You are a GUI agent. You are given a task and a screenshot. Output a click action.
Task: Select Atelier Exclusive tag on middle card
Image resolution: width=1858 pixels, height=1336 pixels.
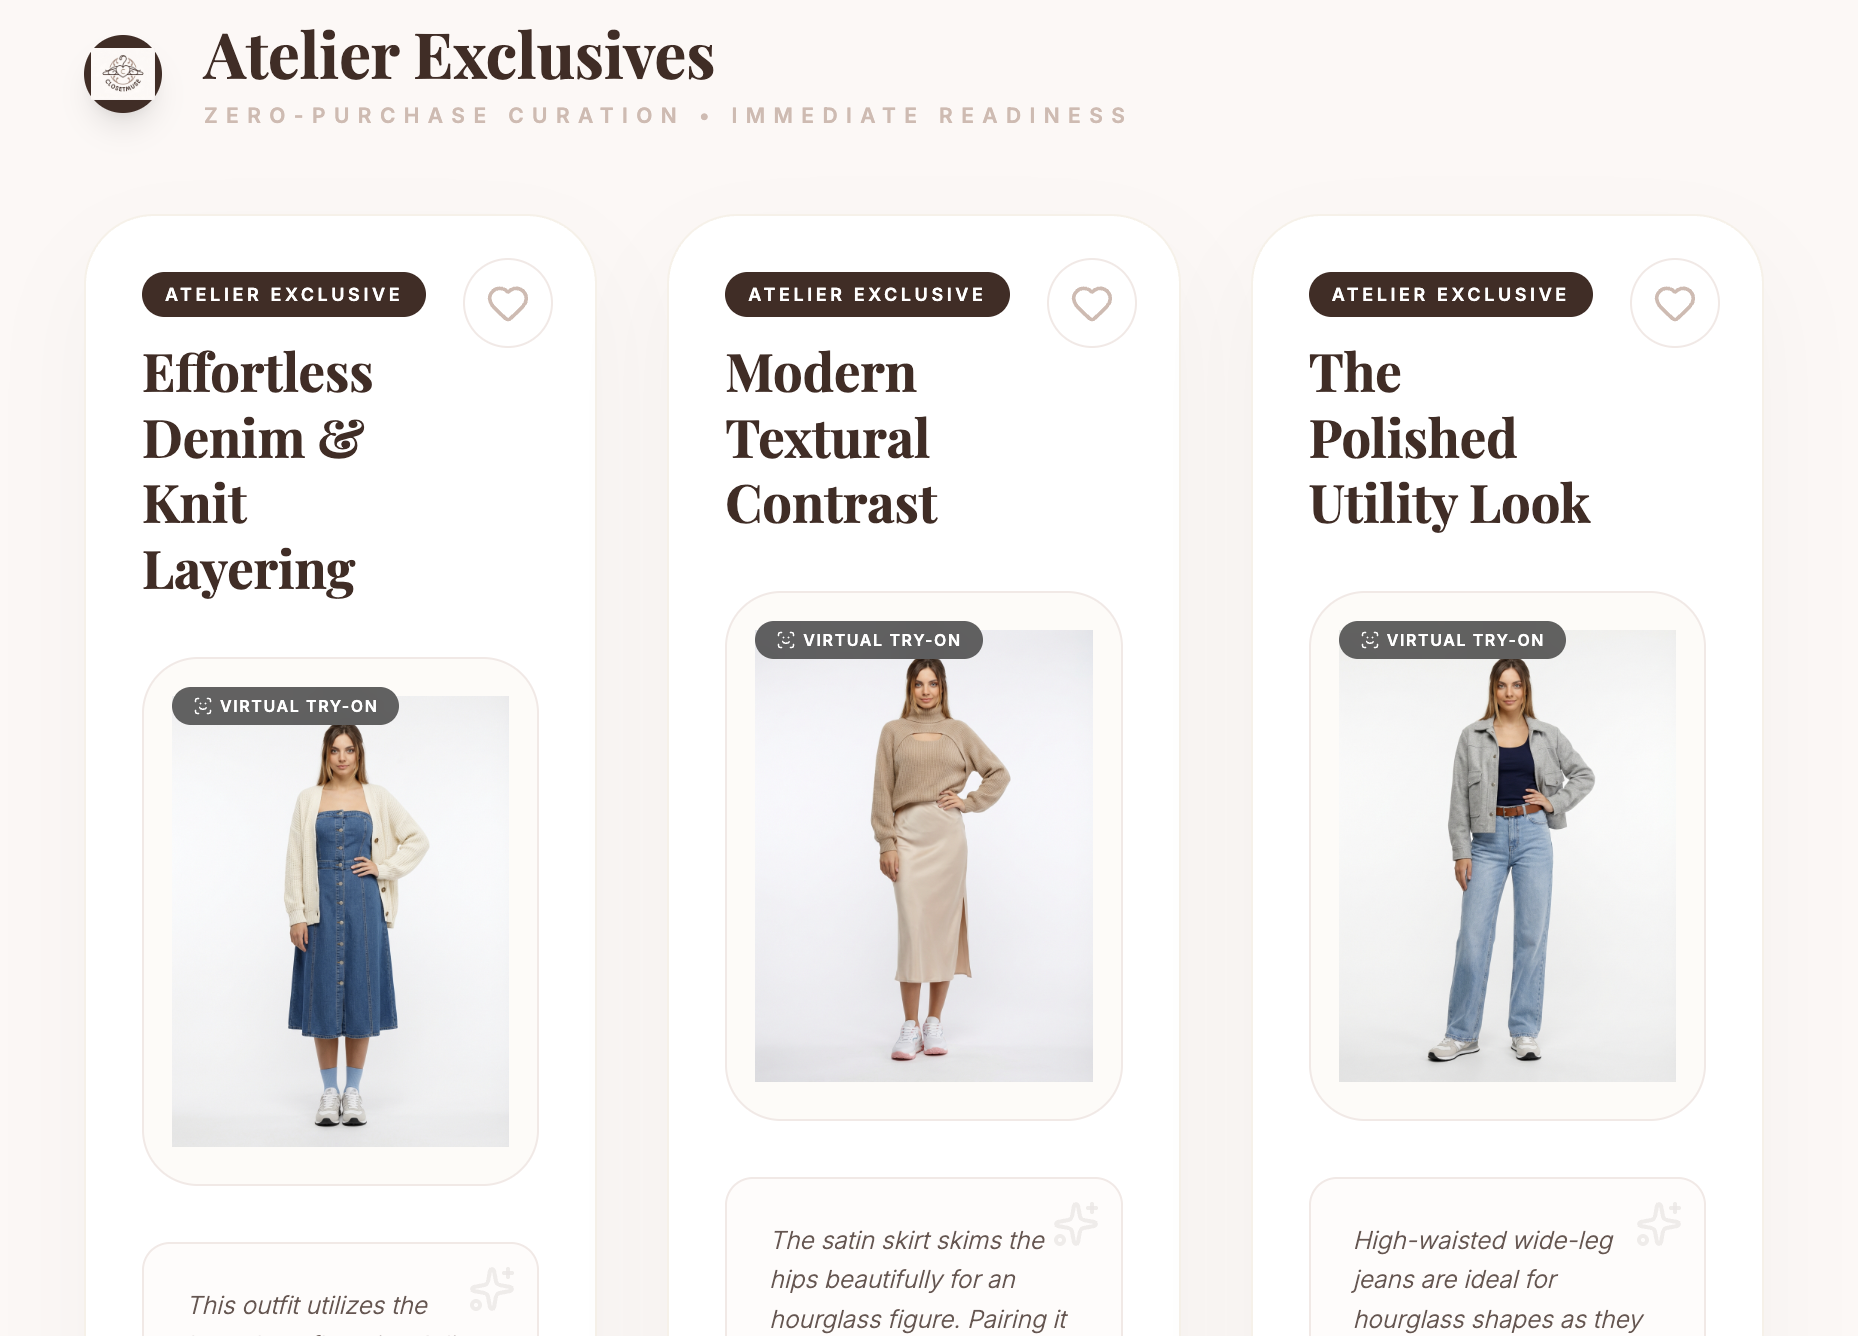pyautogui.click(x=867, y=294)
